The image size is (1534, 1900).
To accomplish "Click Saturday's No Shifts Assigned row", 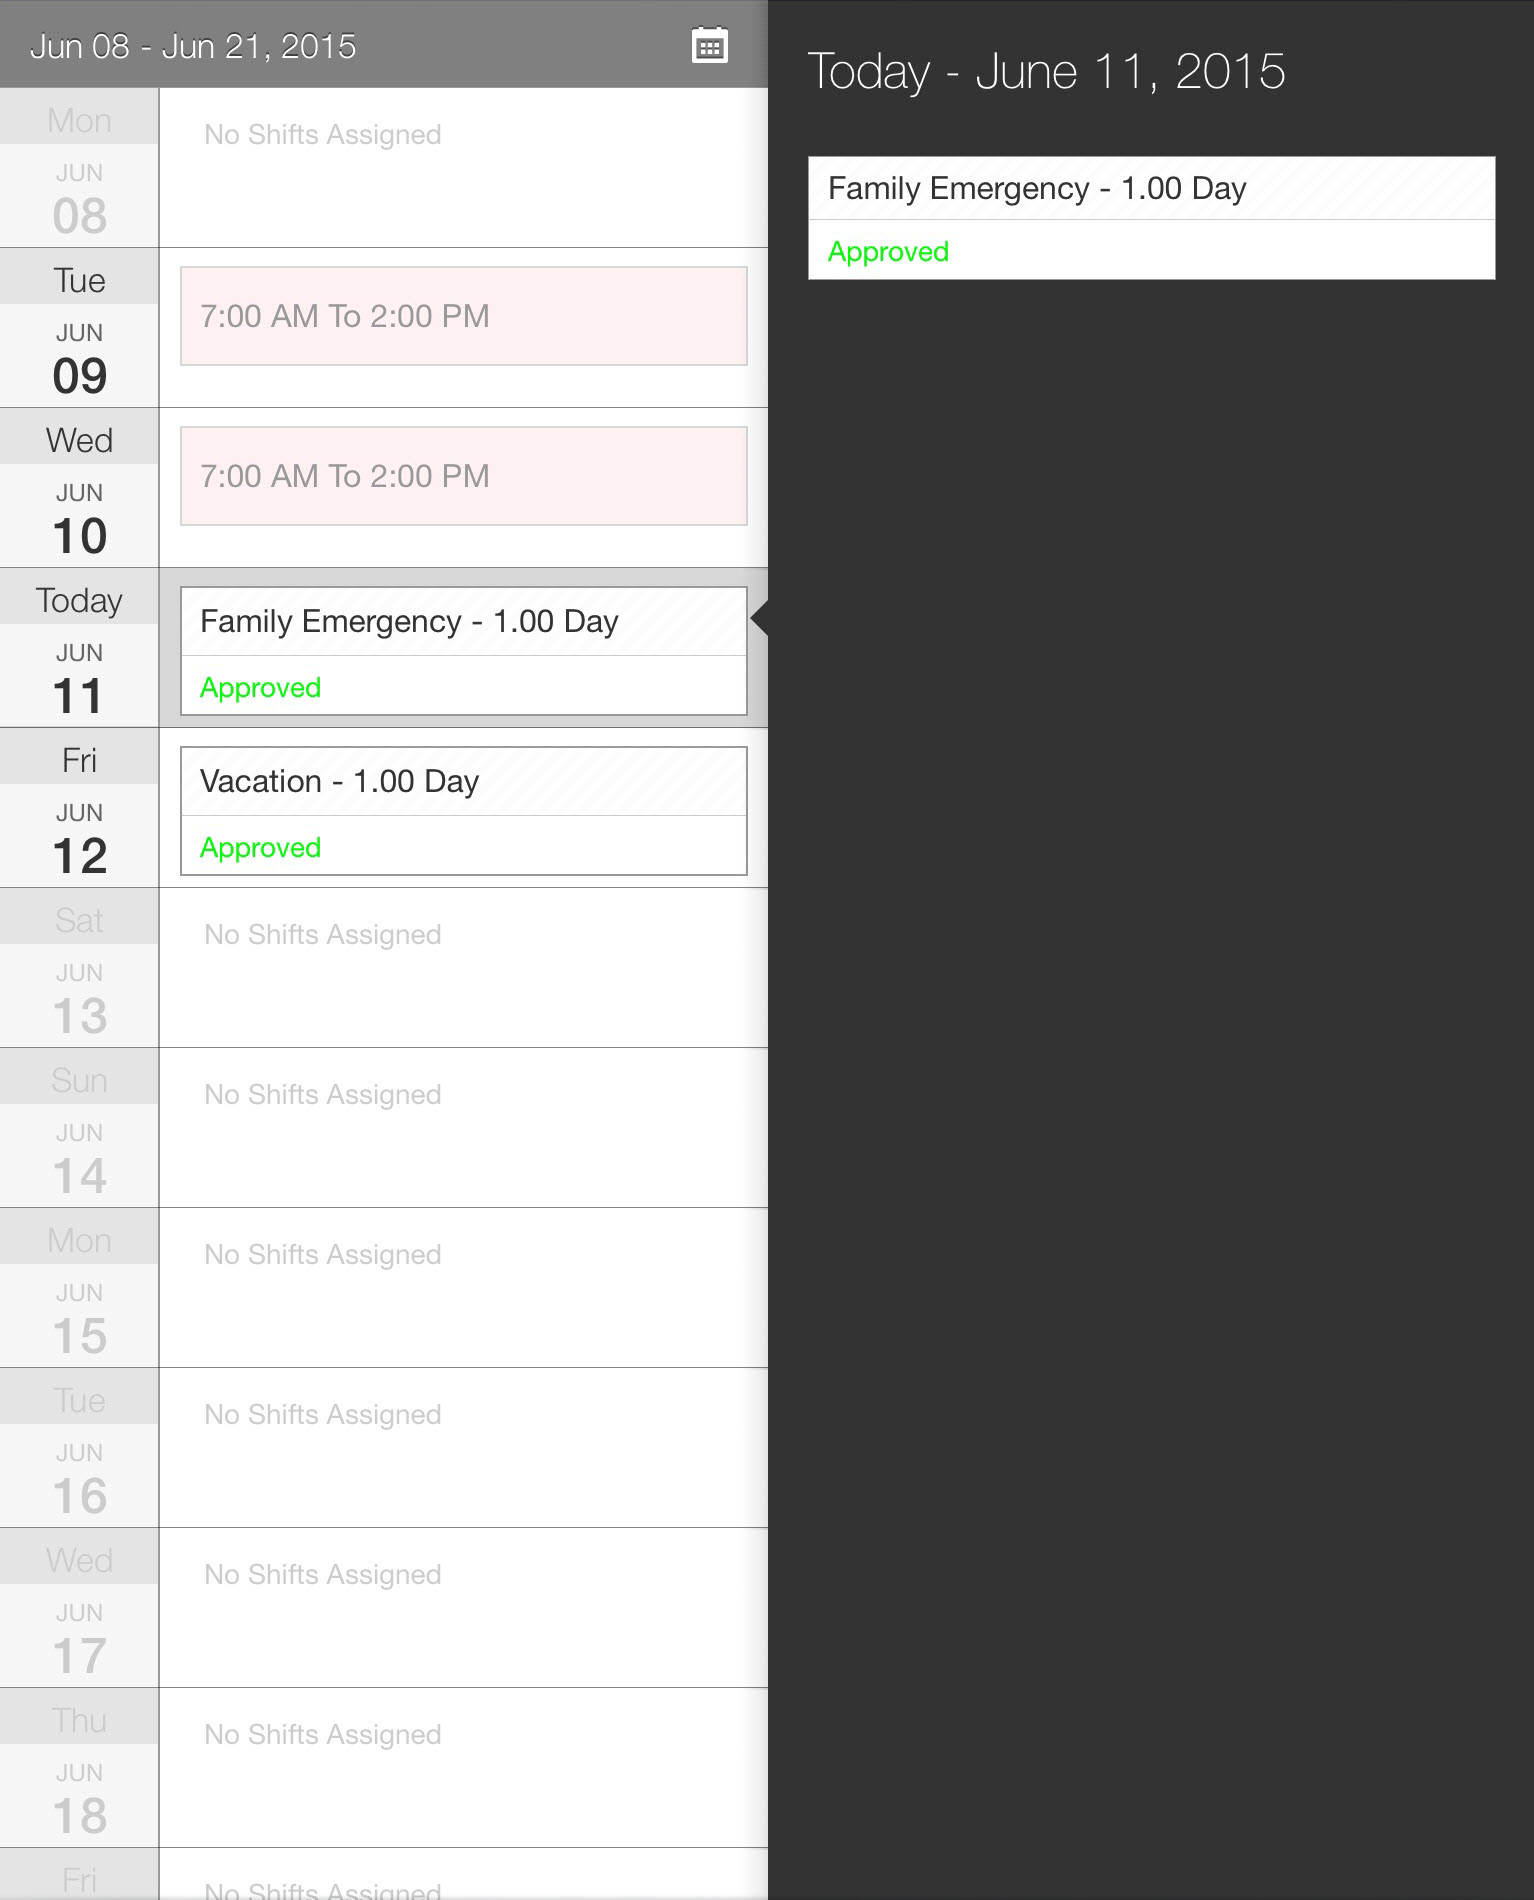I will pyautogui.click(x=463, y=968).
